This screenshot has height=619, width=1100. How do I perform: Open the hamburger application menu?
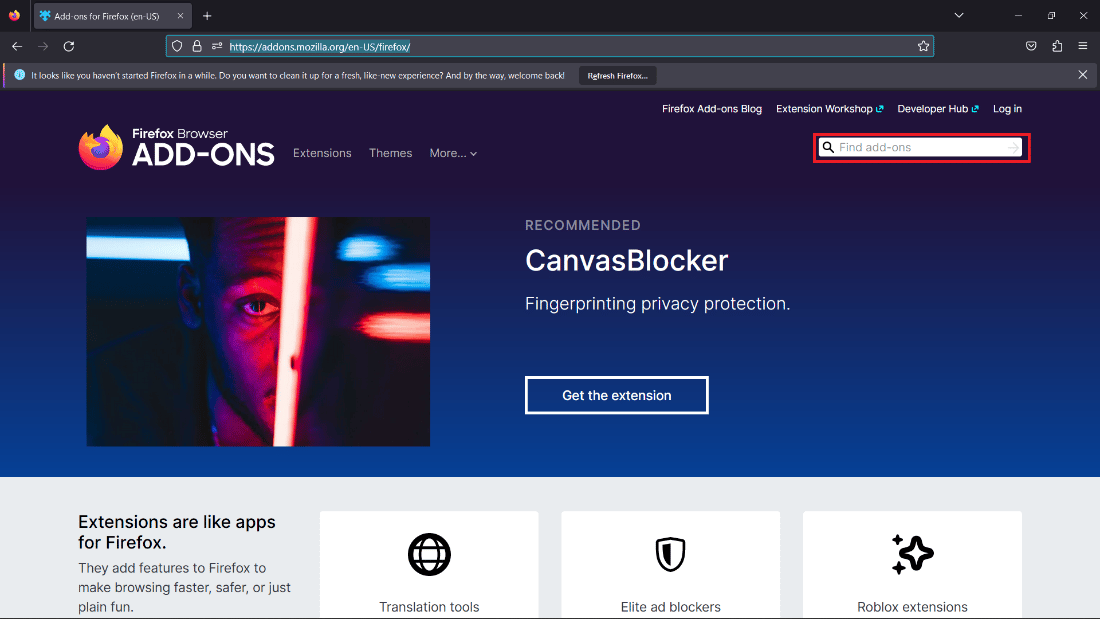coord(1083,46)
